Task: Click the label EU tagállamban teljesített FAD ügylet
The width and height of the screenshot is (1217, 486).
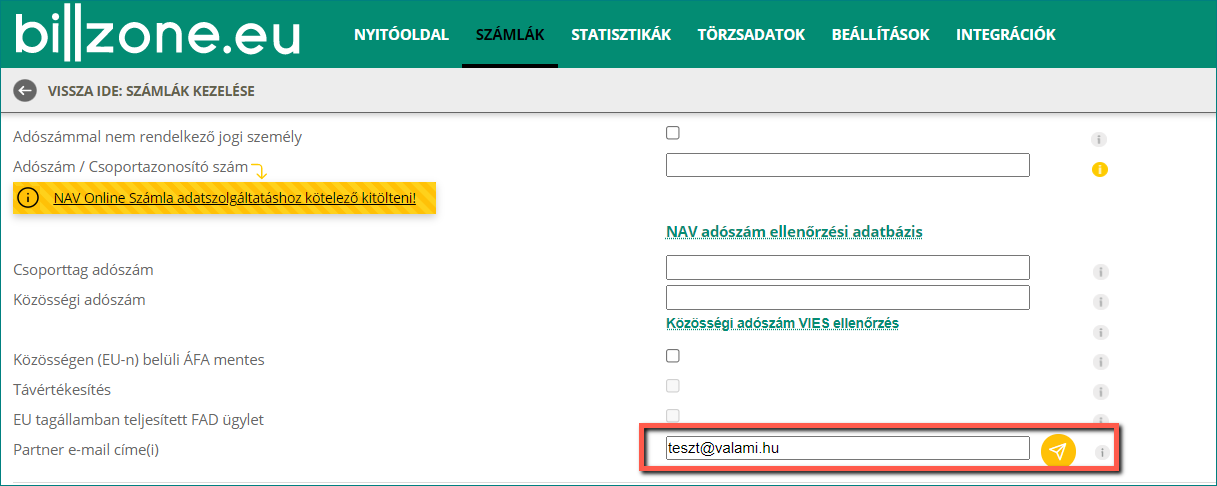Action: (139, 419)
